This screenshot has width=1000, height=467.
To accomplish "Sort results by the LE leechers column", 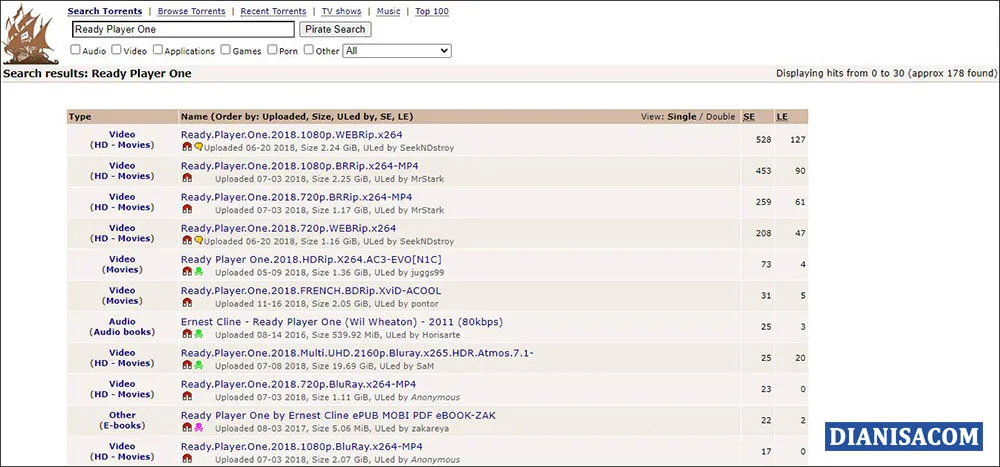I will click(x=782, y=117).
